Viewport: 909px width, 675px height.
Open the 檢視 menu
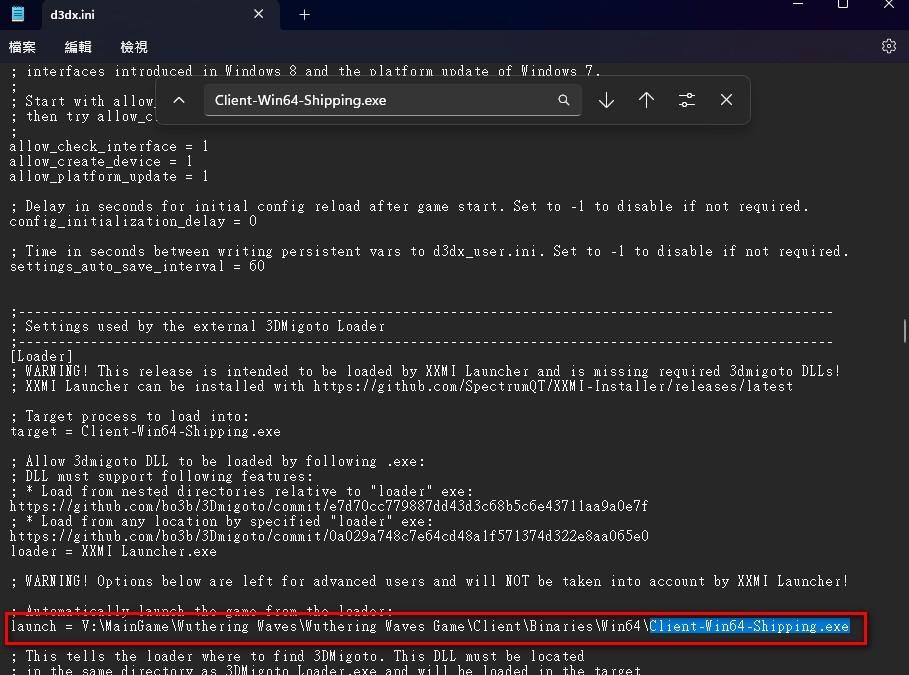134,47
